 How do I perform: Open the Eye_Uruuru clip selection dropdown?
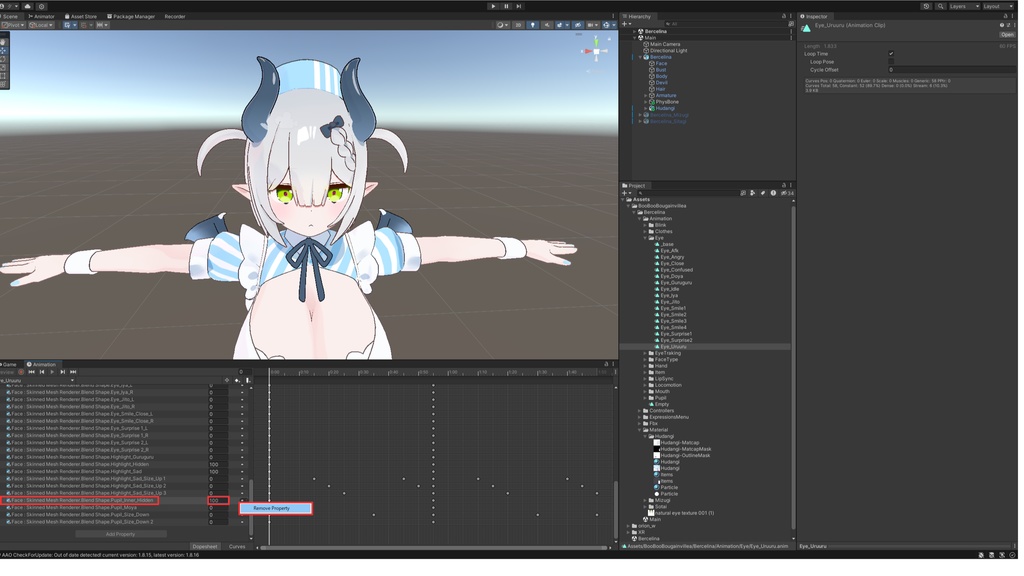point(37,380)
